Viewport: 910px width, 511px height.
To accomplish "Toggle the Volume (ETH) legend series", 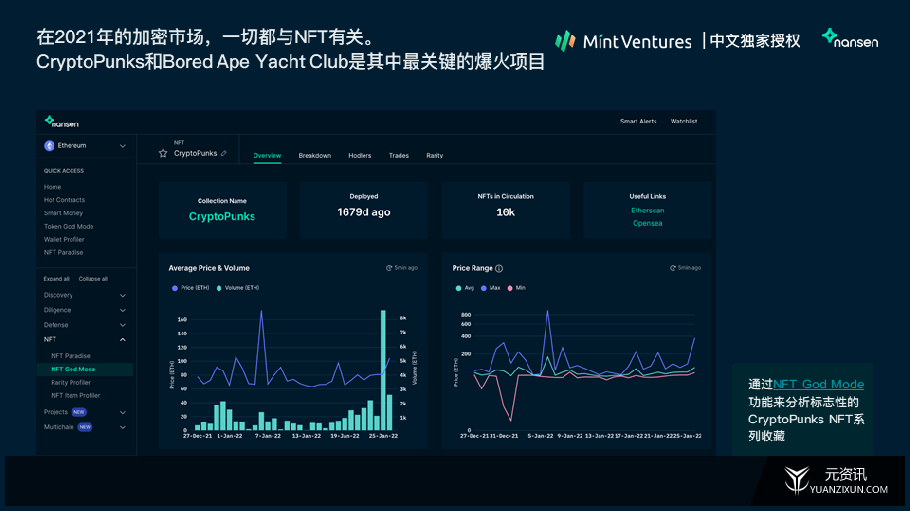I will pyautogui.click(x=237, y=288).
